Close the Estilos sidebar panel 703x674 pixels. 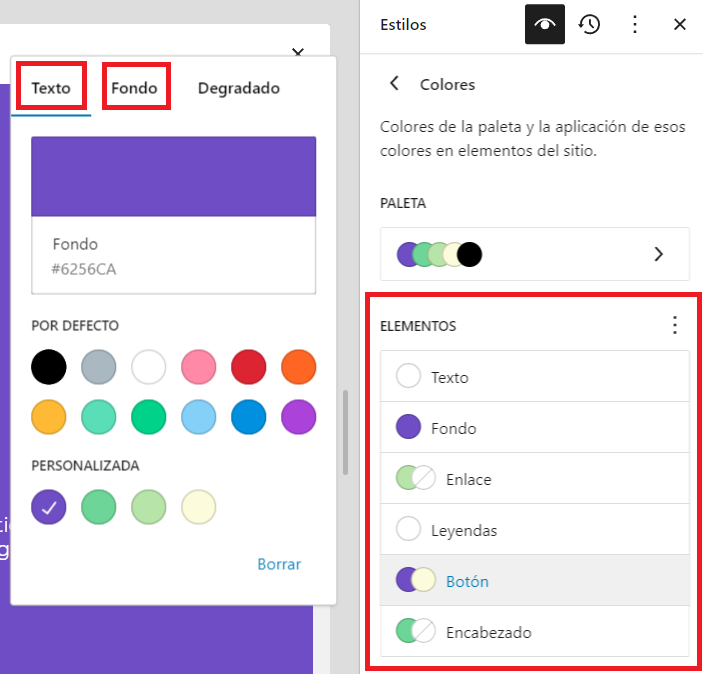(680, 25)
